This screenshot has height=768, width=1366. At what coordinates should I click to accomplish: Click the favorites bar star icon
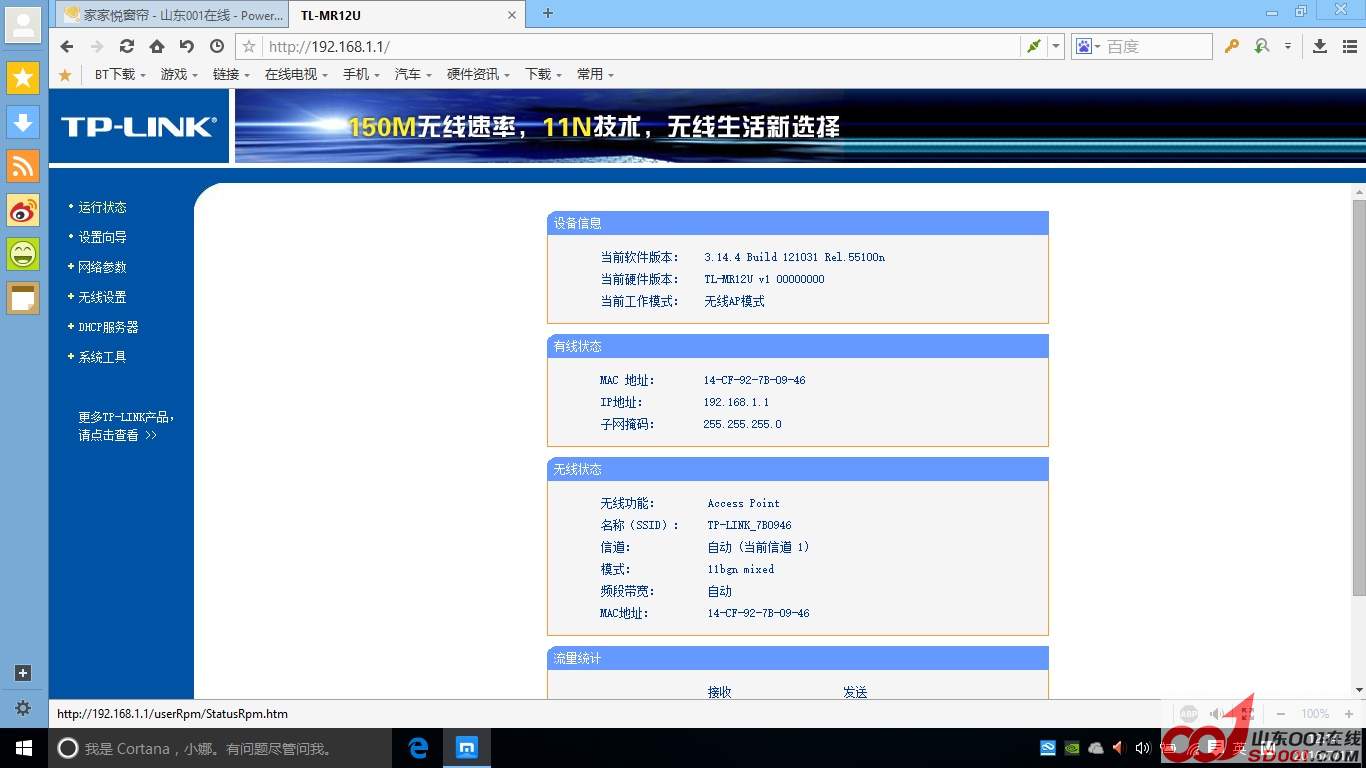pos(65,74)
